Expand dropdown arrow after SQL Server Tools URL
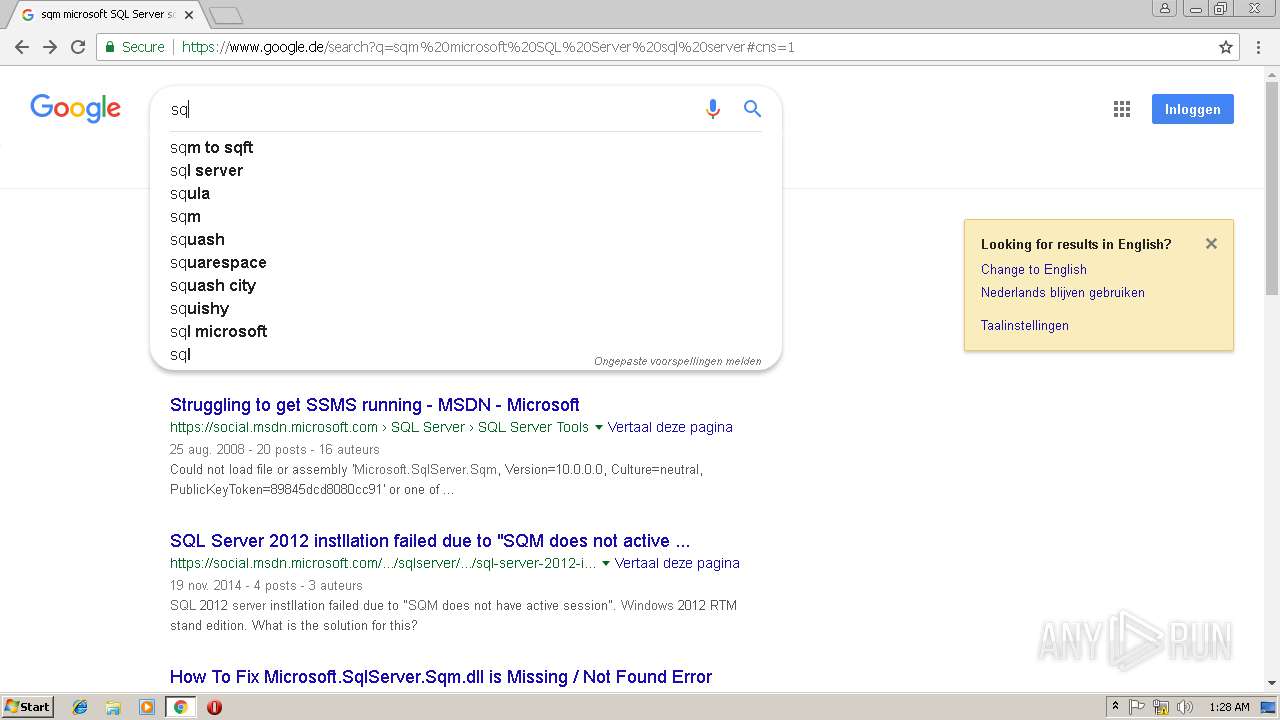 pos(599,427)
